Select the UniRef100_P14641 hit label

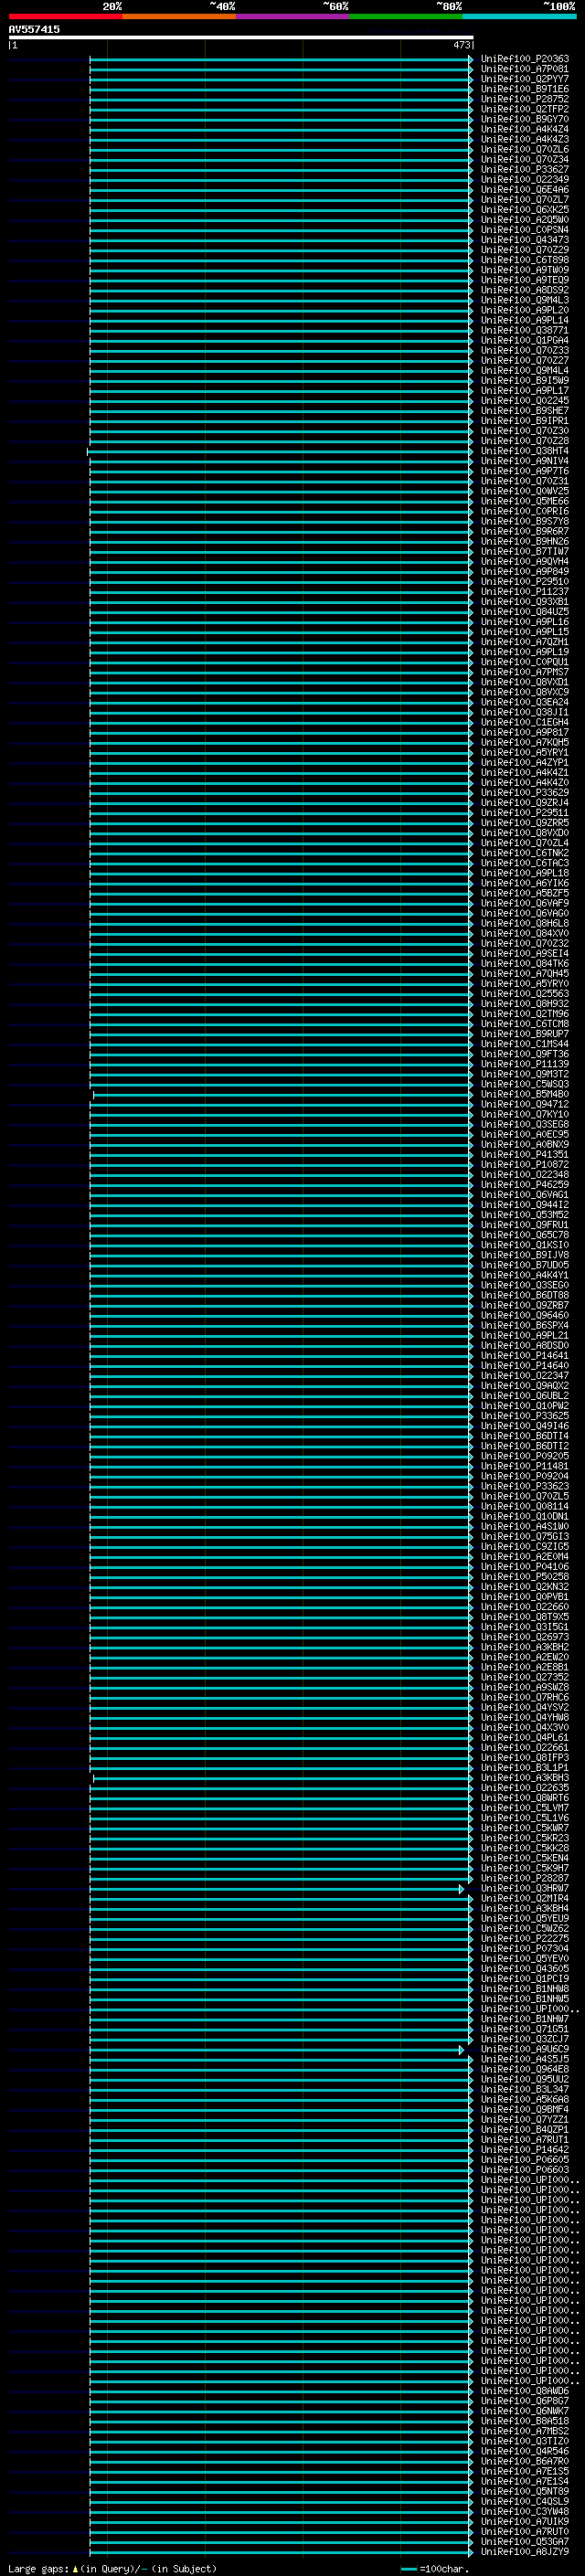click(525, 1356)
